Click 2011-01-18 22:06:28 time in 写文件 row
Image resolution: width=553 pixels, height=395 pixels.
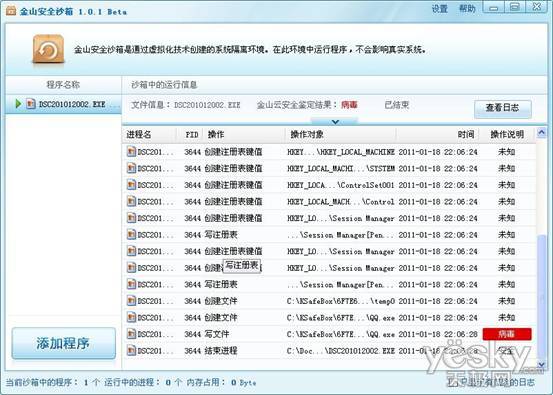pos(438,334)
